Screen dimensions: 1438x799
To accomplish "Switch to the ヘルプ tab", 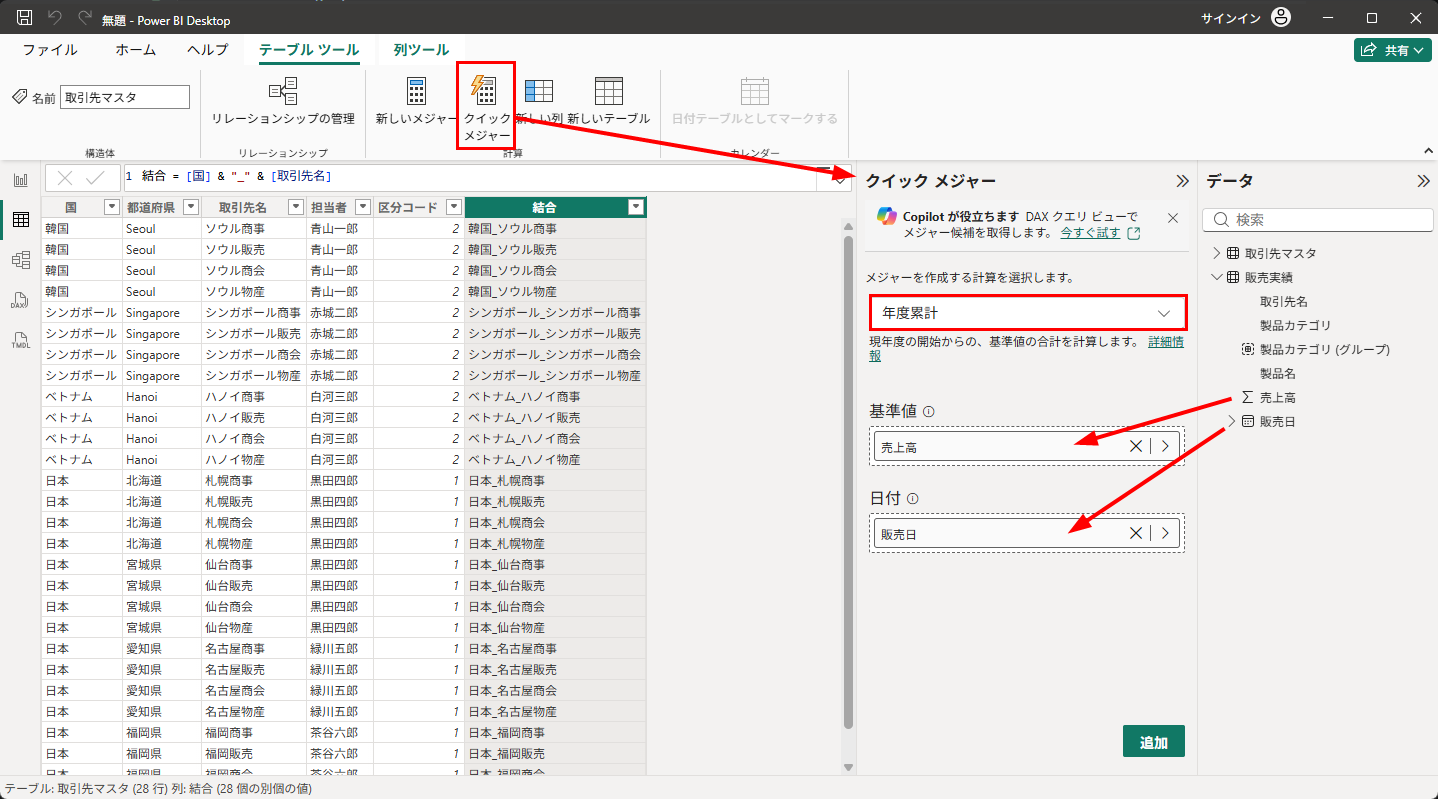I will pyautogui.click(x=208, y=50).
